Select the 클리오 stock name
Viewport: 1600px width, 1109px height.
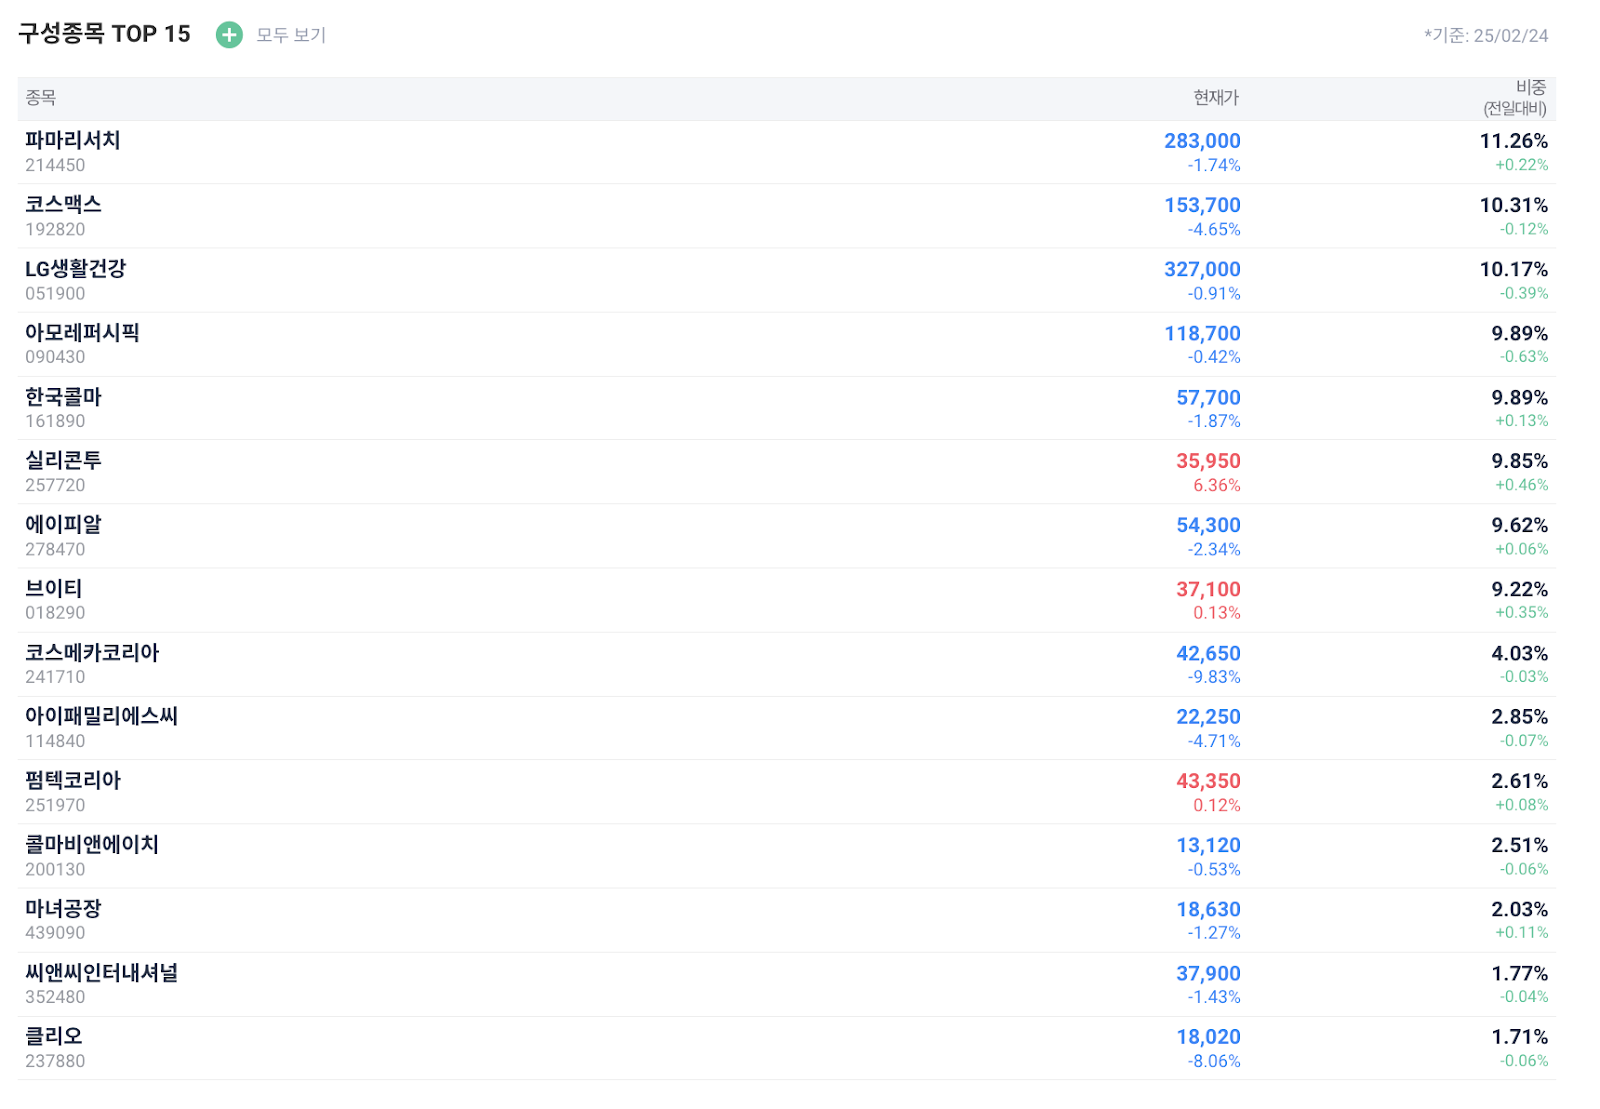tap(54, 1037)
